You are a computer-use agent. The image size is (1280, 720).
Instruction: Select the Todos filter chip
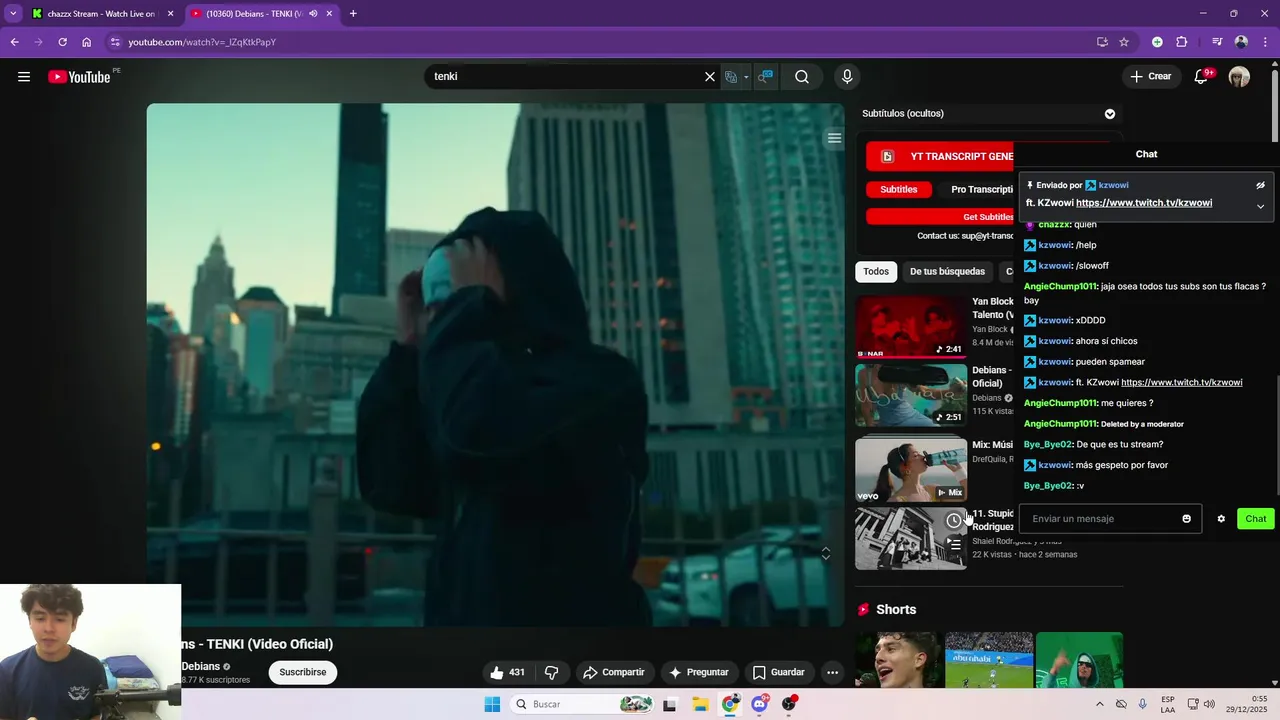[876, 271]
